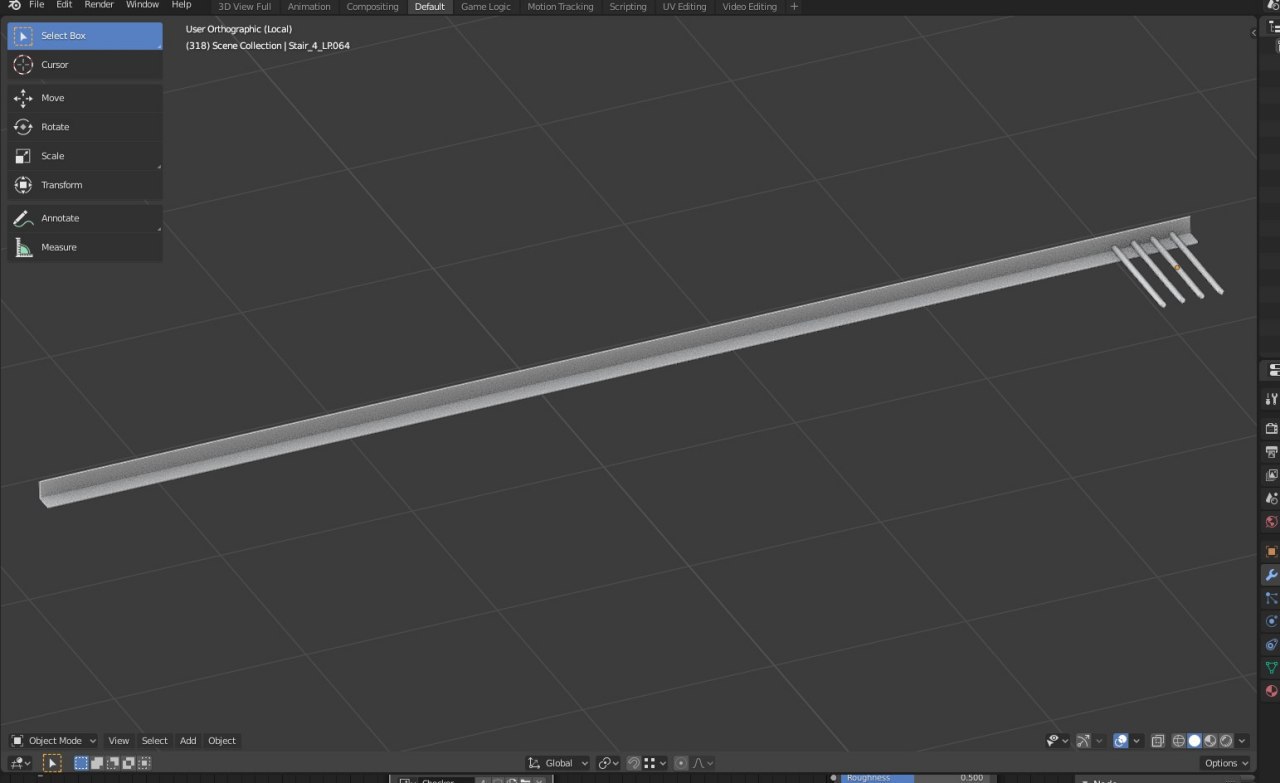Viewport: 1280px width, 783px height.
Task: Switch to material preview shading
Action: coord(1210,741)
